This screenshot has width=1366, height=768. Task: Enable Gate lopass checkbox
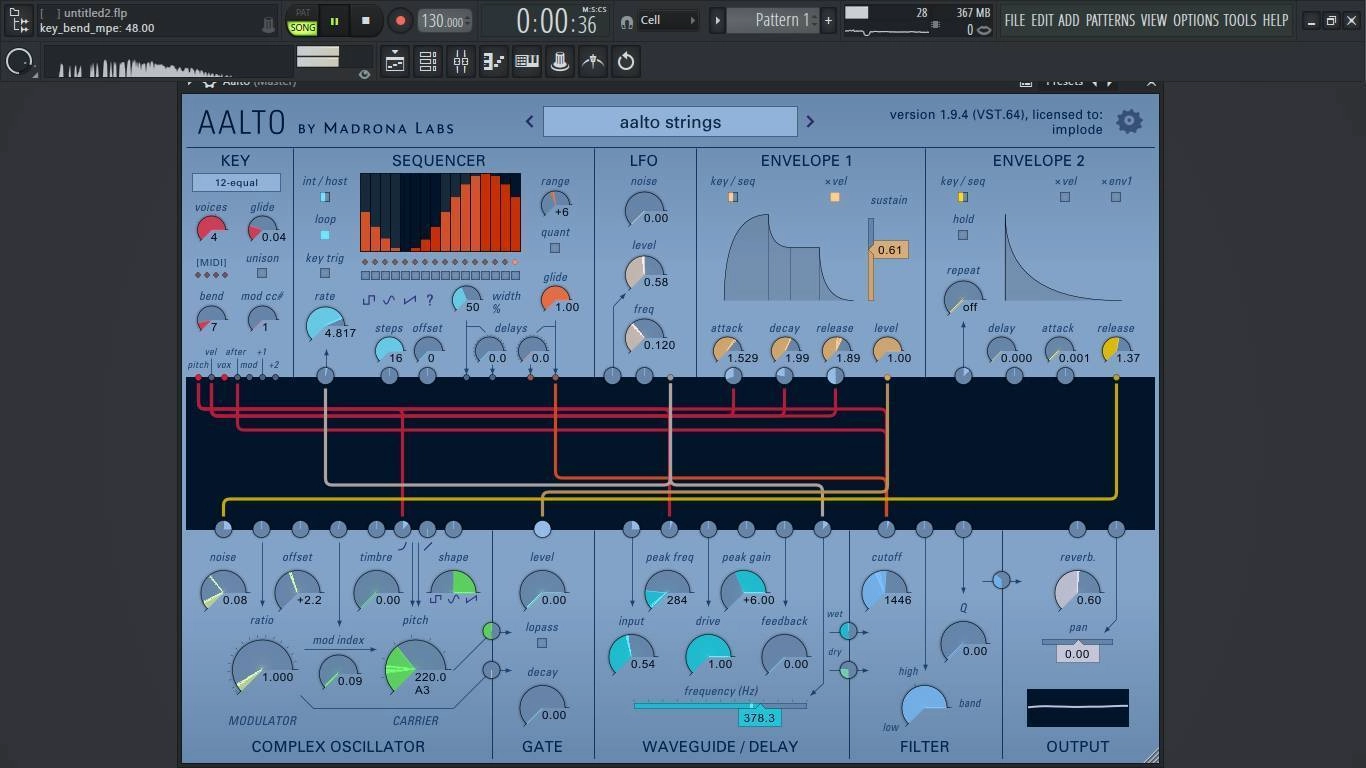(542, 643)
